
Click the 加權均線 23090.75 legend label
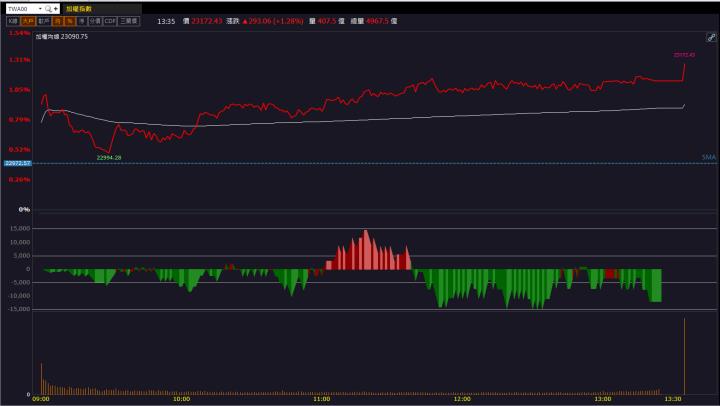click(x=61, y=36)
